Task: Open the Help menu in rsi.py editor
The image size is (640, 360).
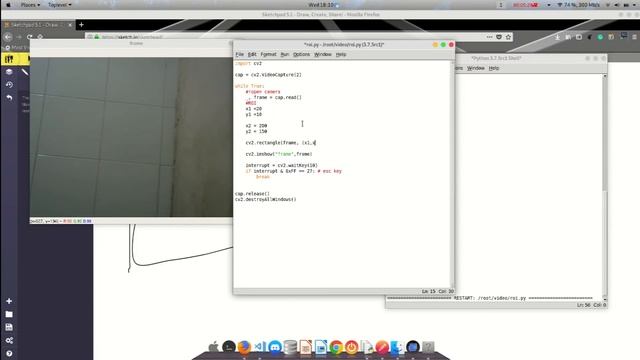Action: click(x=341, y=54)
